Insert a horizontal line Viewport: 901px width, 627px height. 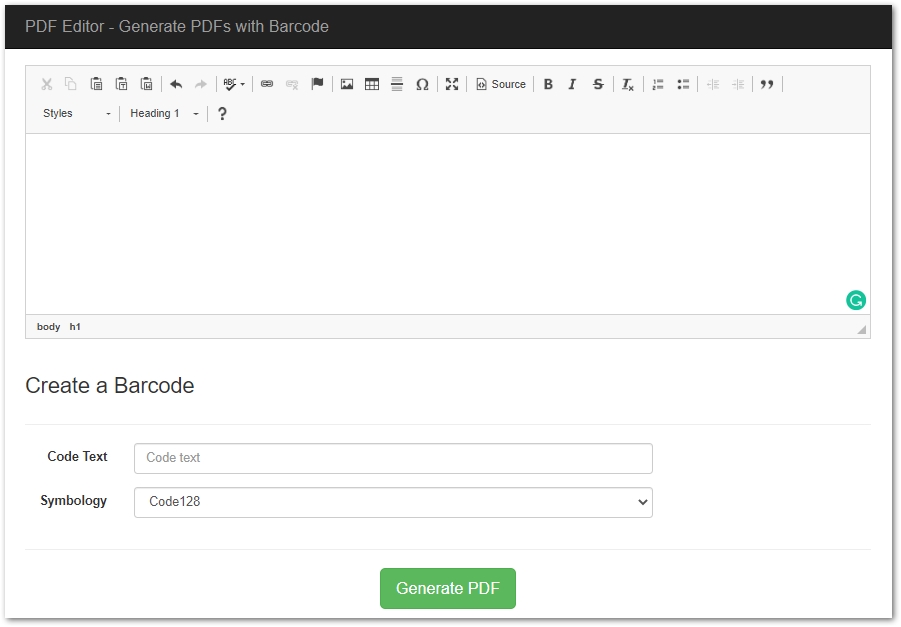(396, 84)
